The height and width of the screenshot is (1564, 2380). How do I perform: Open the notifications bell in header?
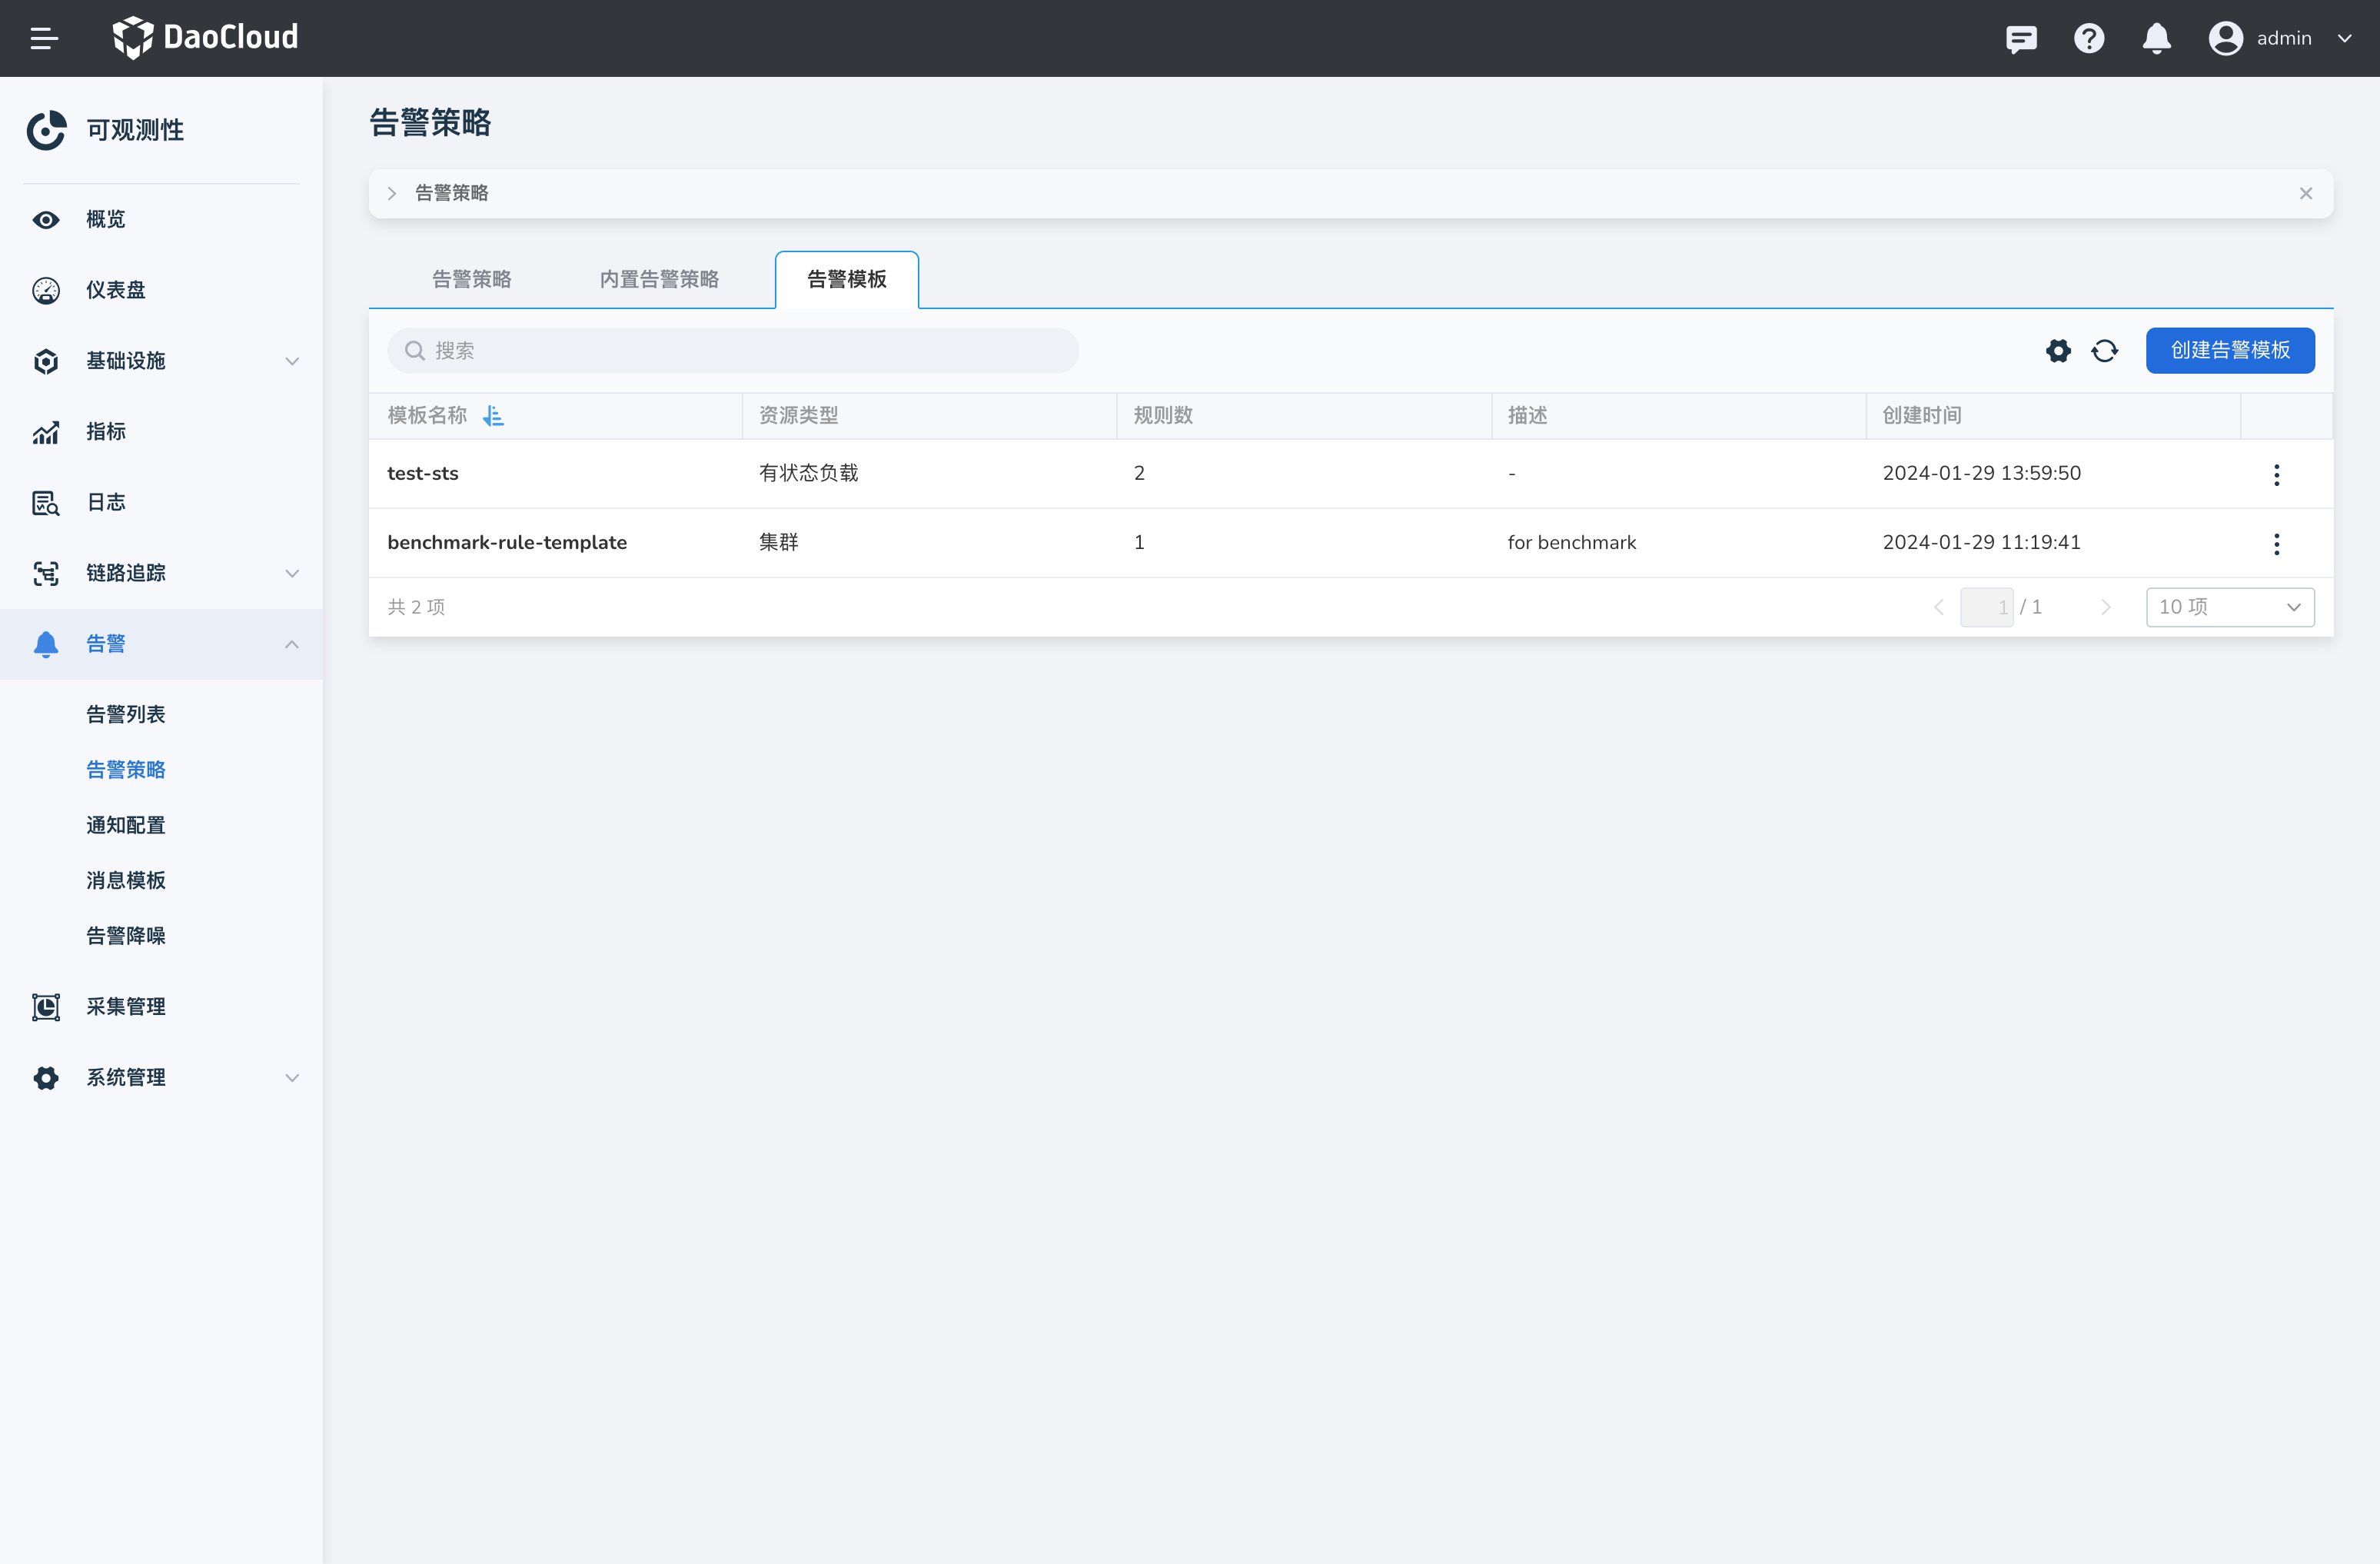(2156, 38)
